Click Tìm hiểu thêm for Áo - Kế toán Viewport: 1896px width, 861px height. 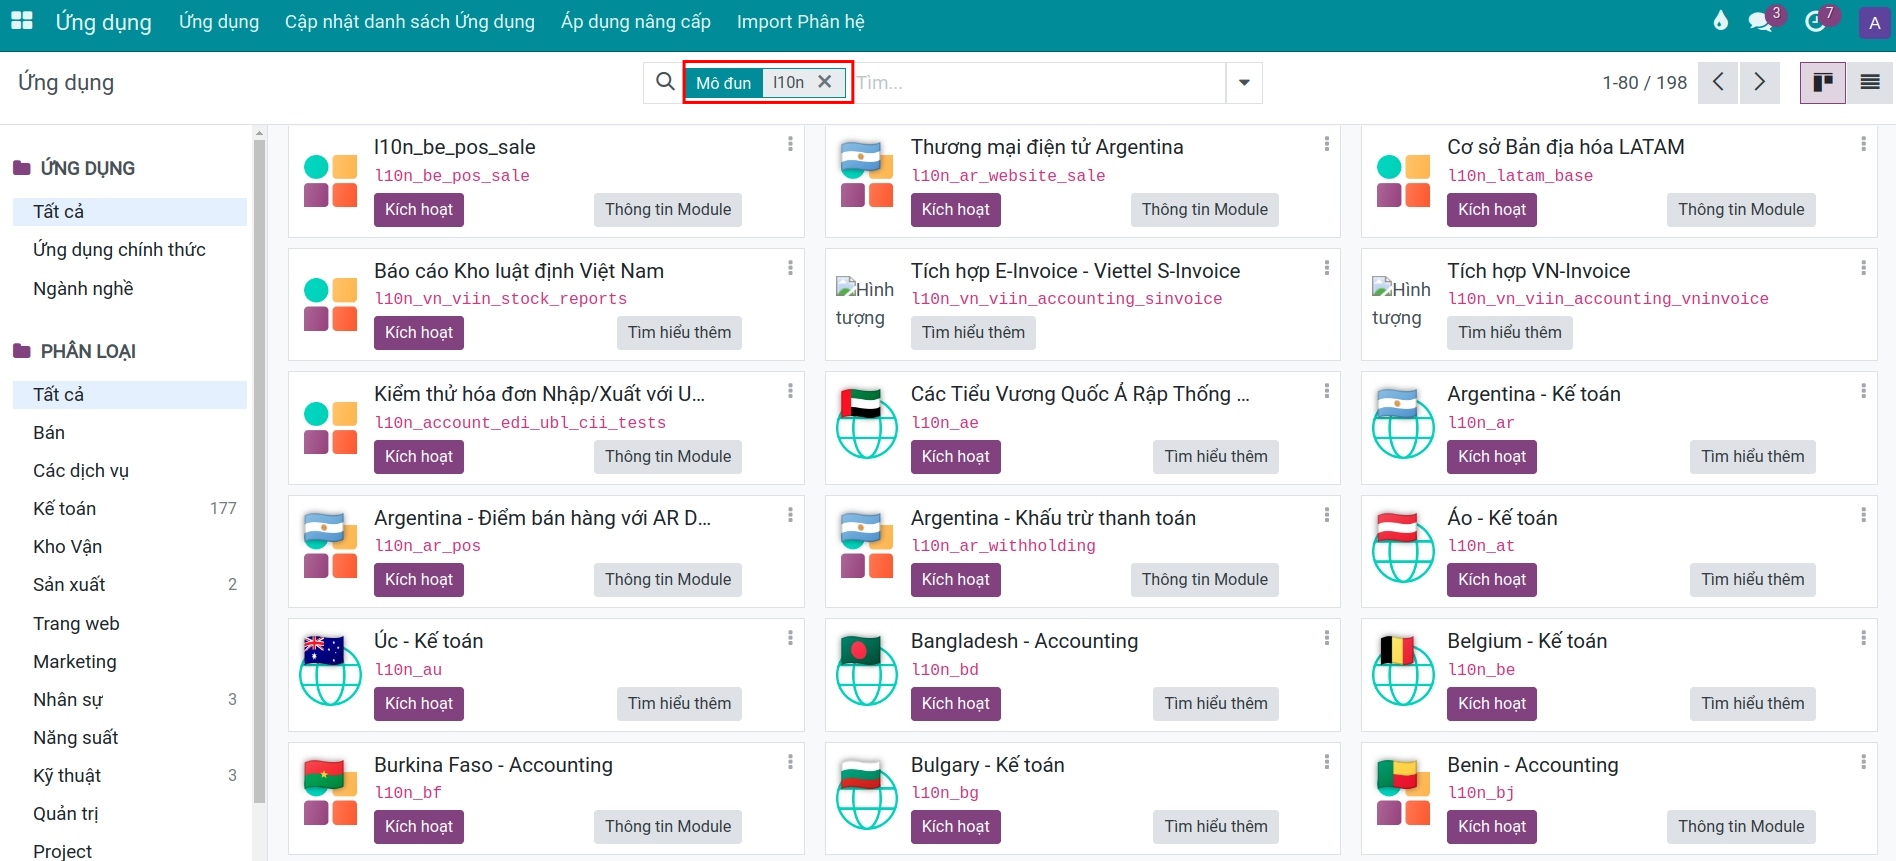[1752, 579]
